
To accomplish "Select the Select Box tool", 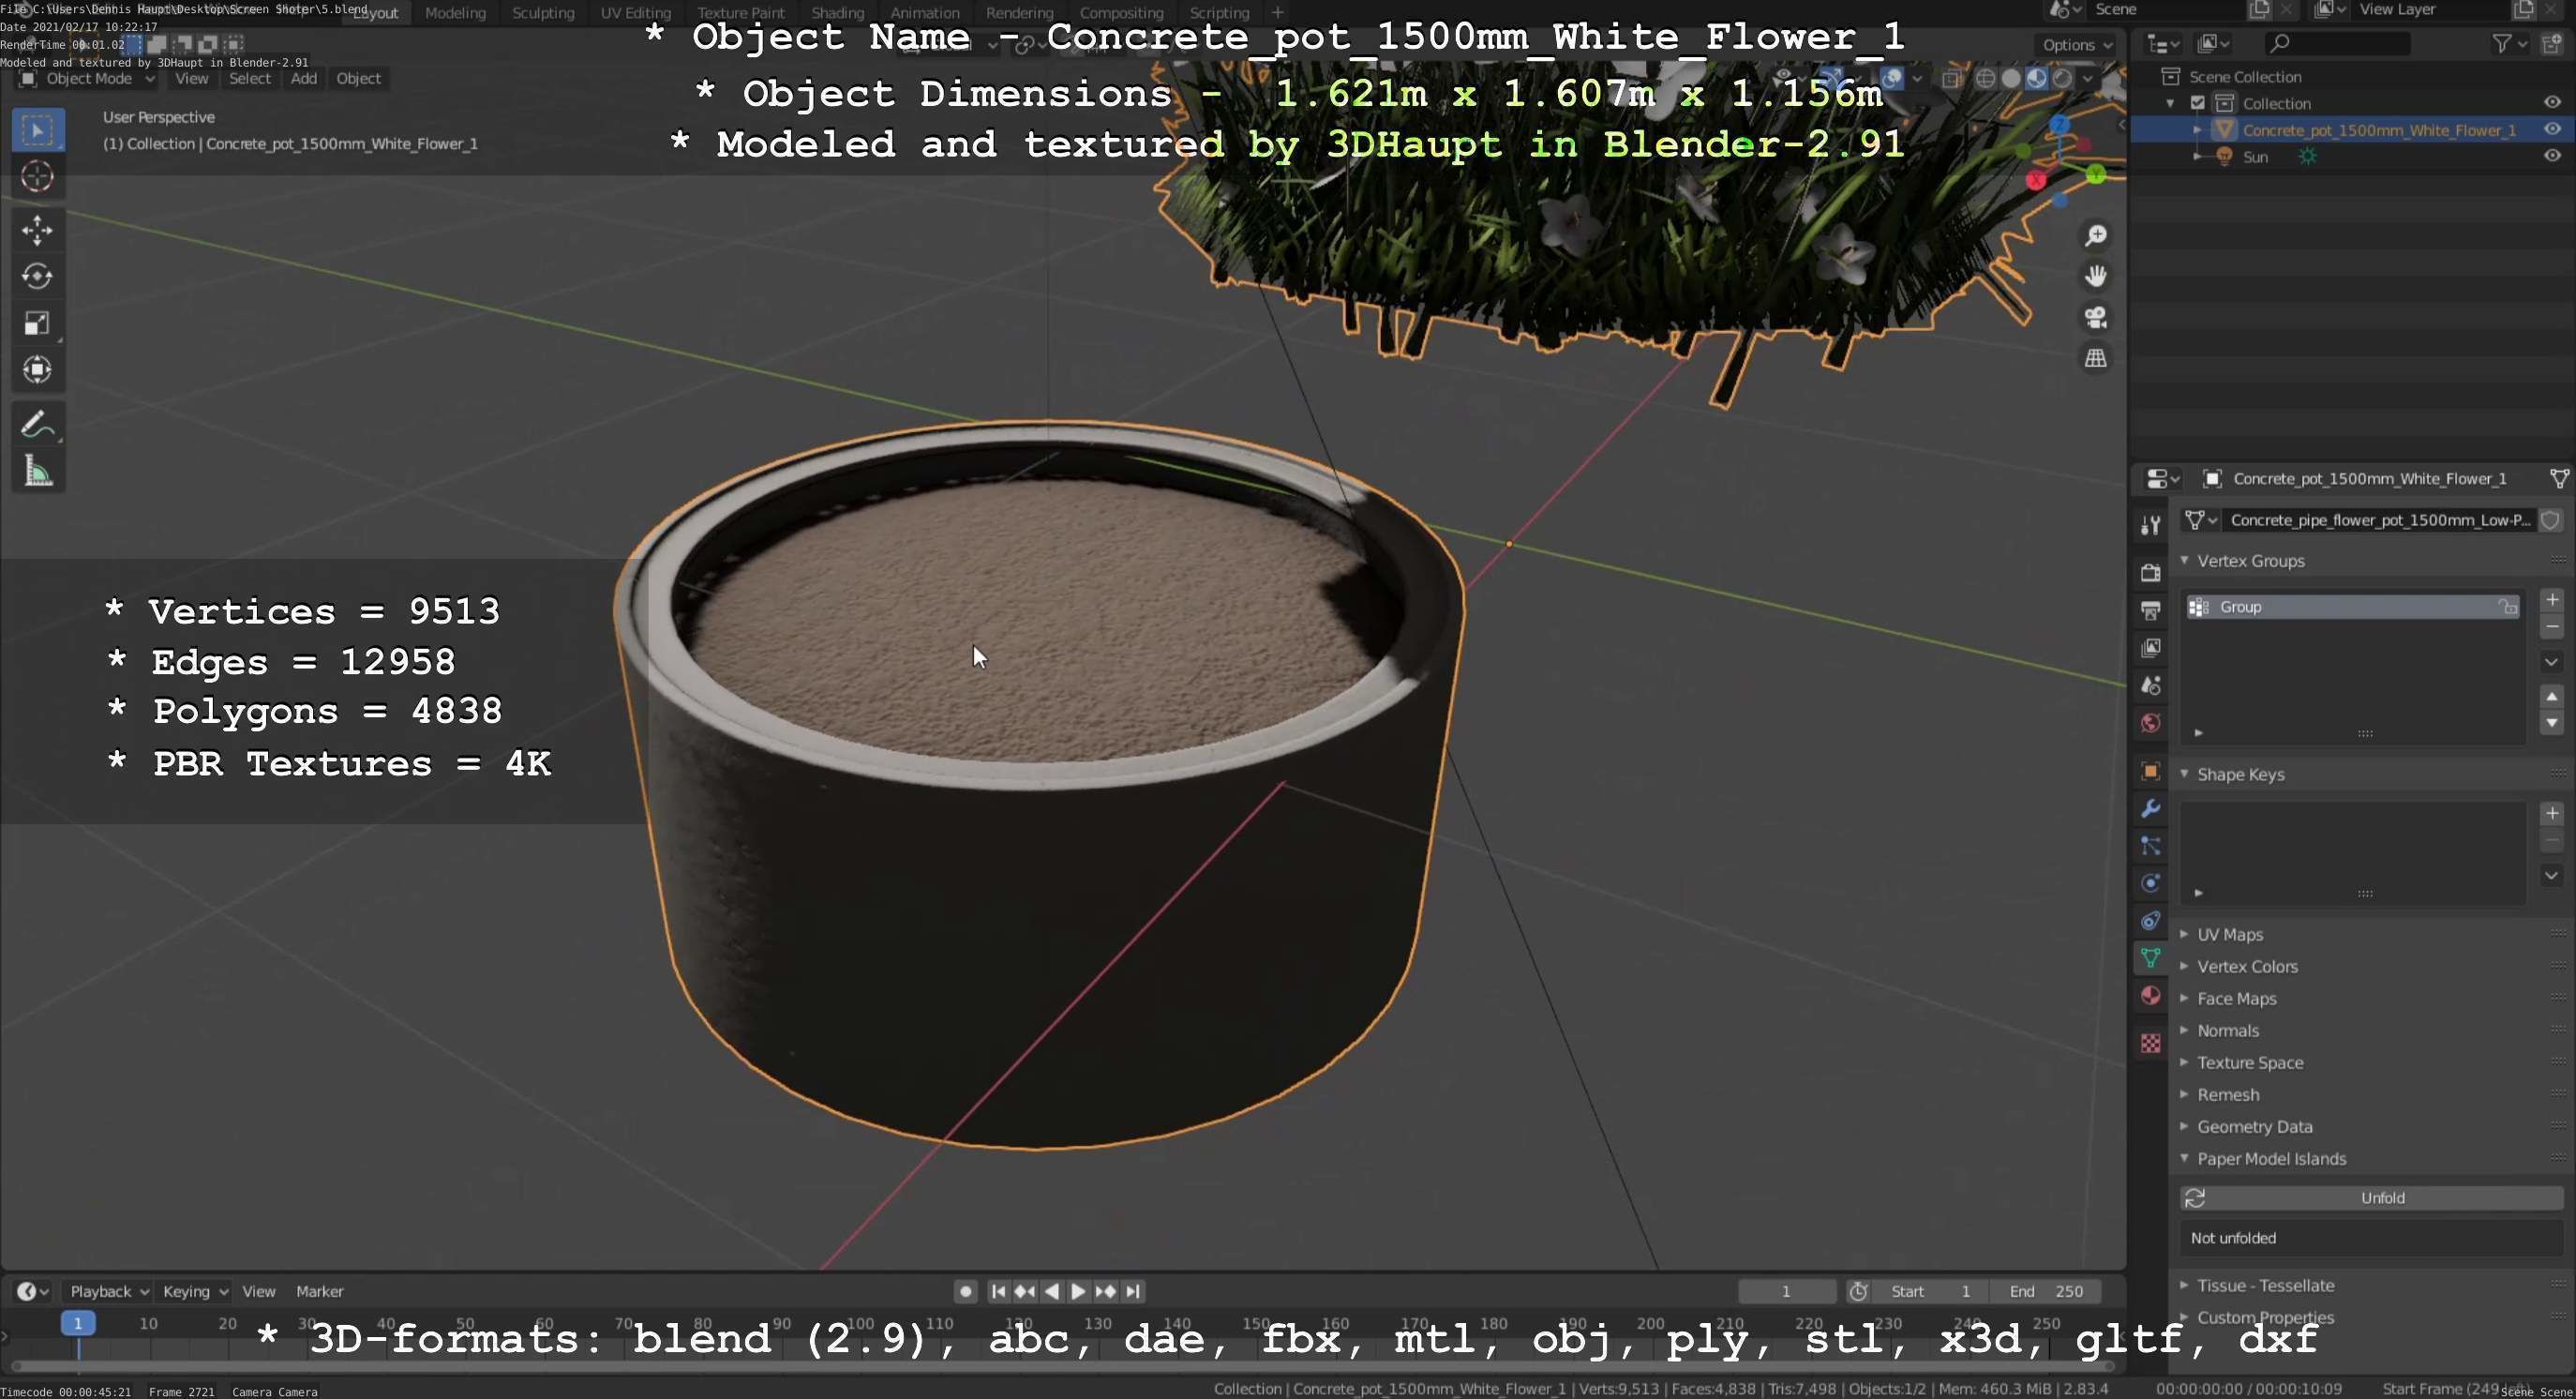I will (x=38, y=130).
